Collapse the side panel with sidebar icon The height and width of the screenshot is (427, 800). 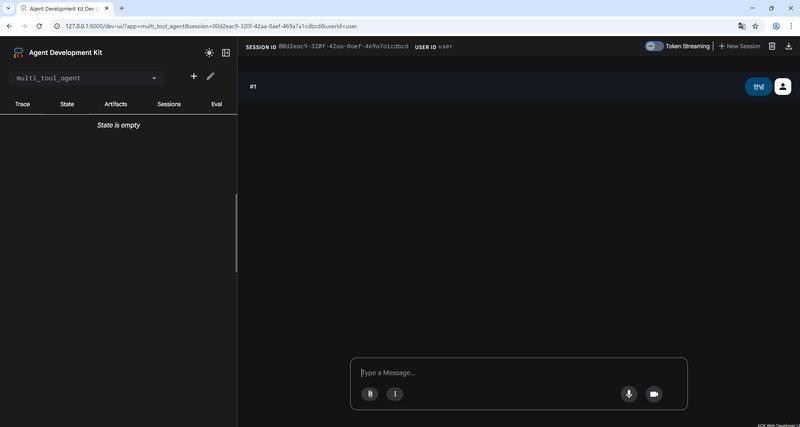[226, 53]
